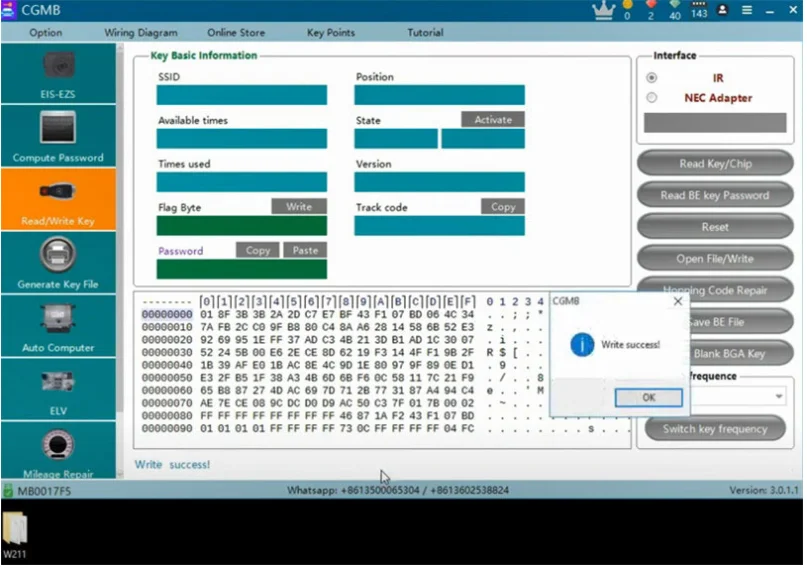Screen dimensions: 807x570
Task: Click Read BE key Password button
Action: coord(715,195)
